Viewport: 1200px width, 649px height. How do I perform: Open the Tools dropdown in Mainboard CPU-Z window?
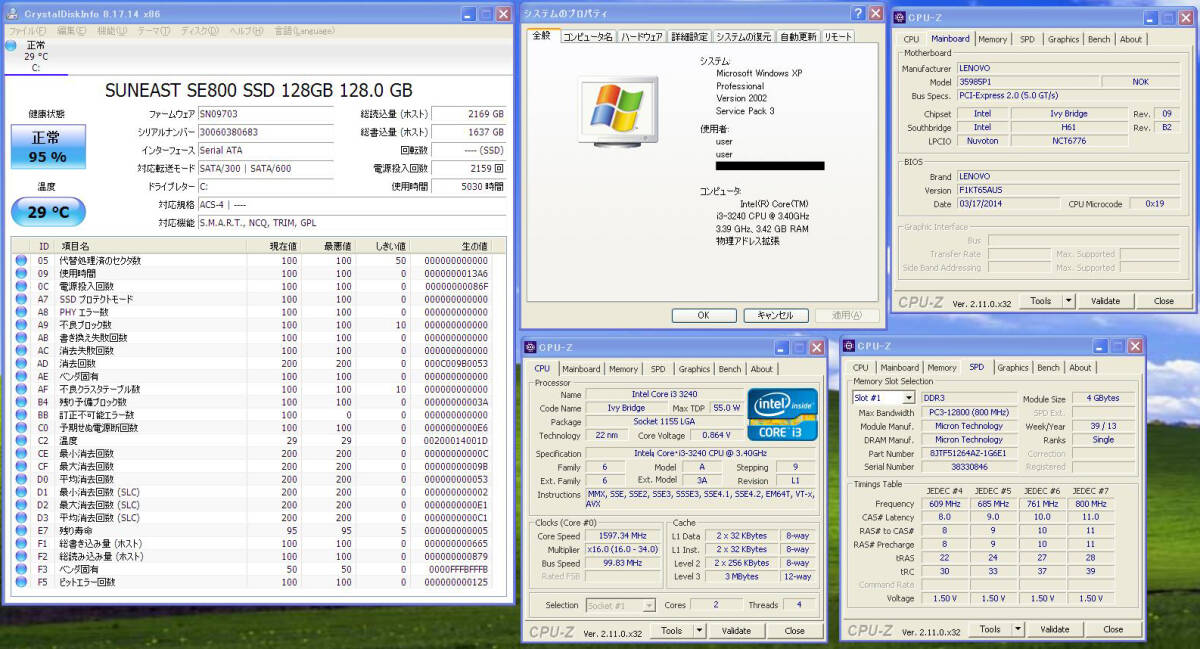click(1046, 300)
